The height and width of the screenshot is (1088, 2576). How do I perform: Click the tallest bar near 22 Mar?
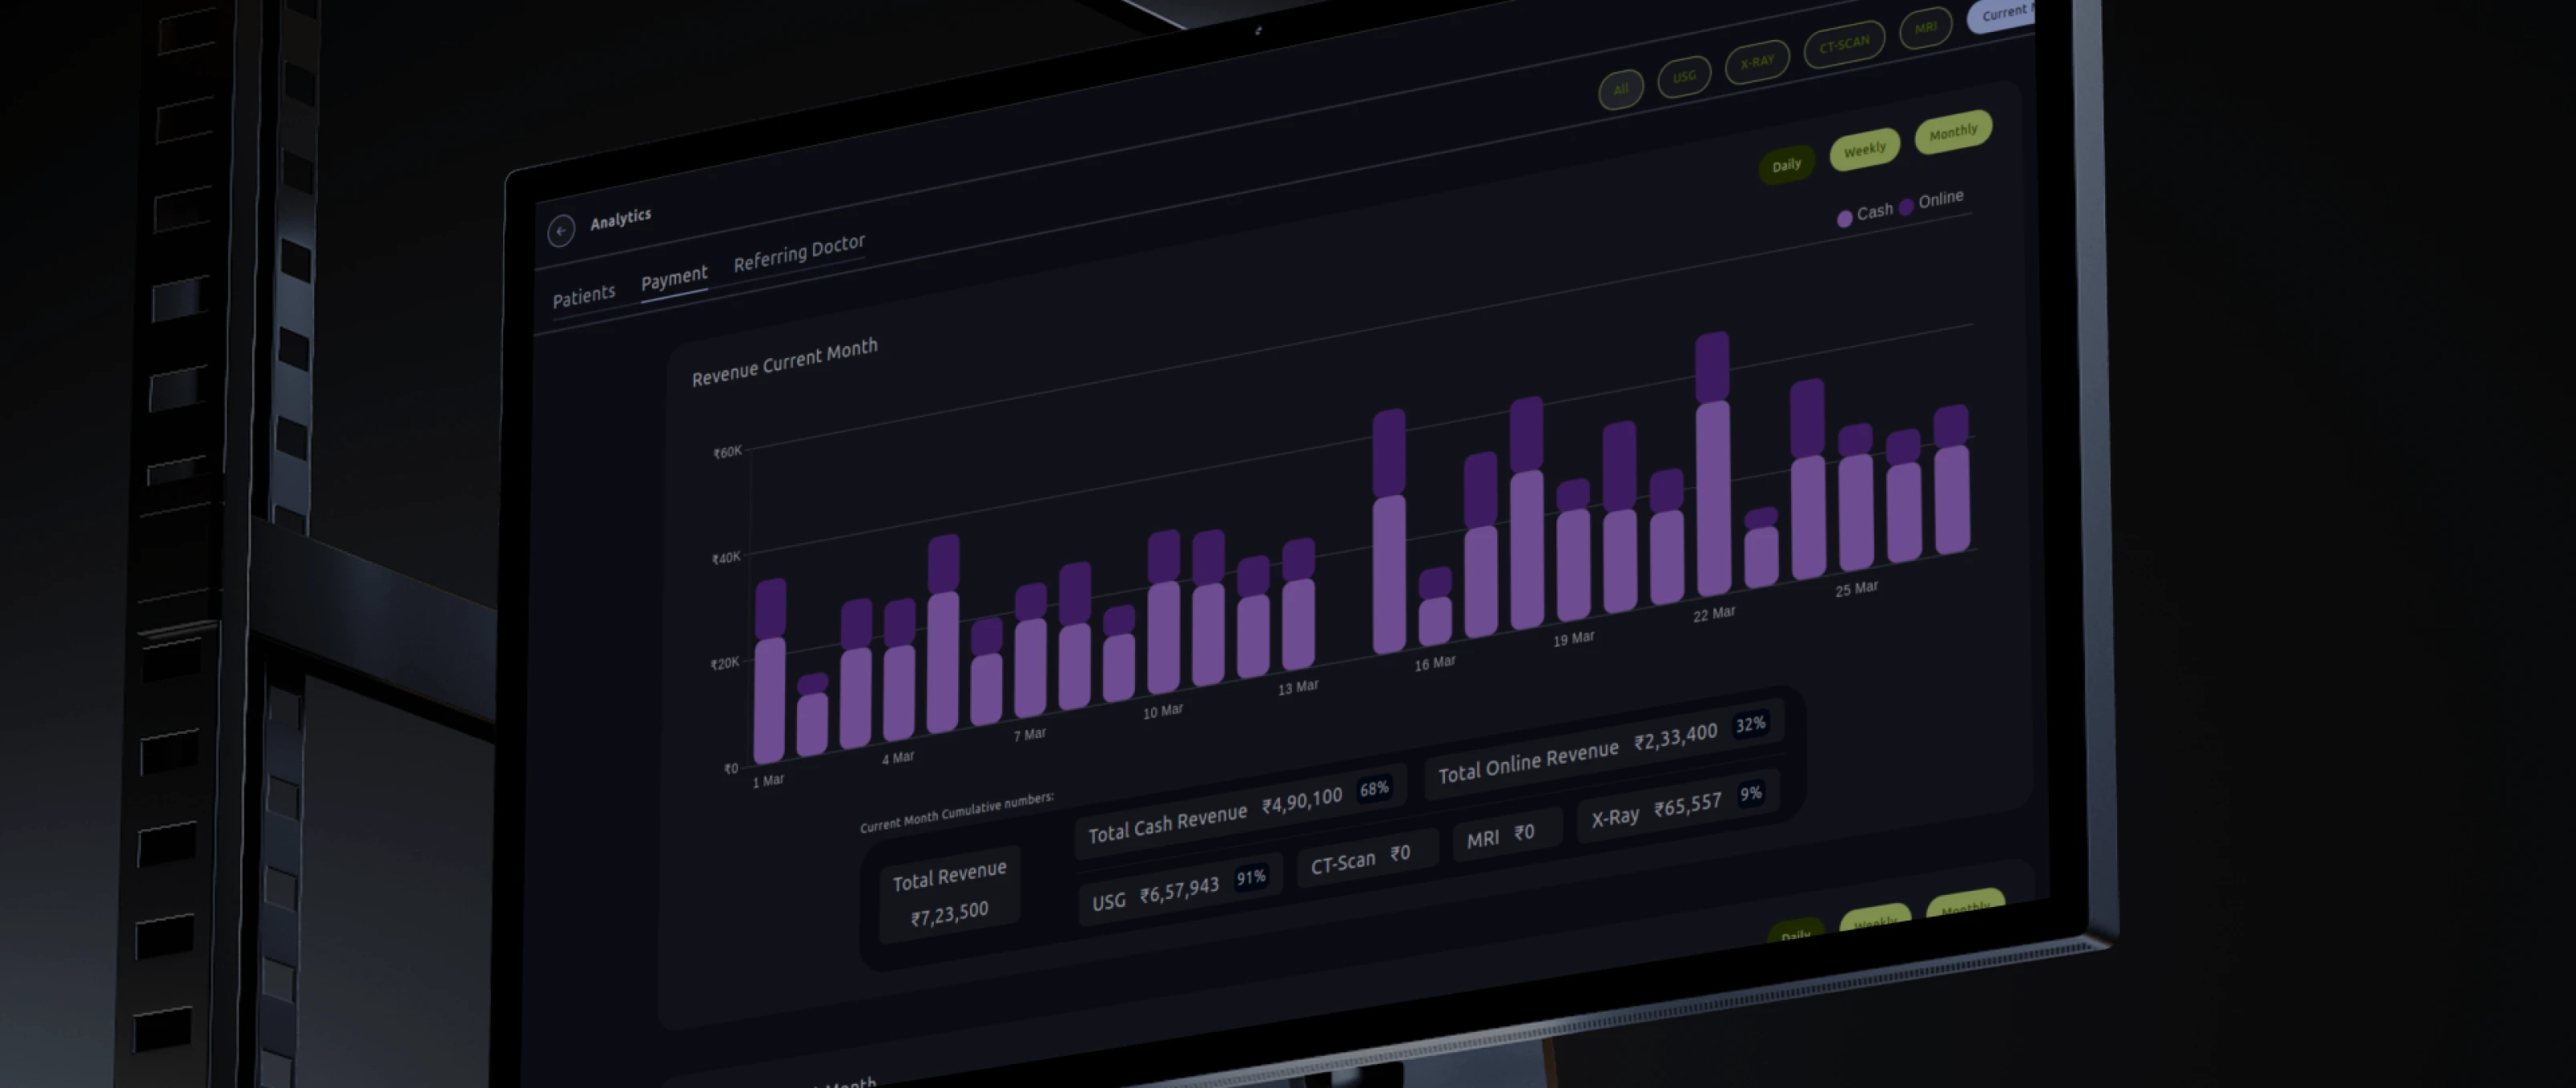tap(1713, 464)
